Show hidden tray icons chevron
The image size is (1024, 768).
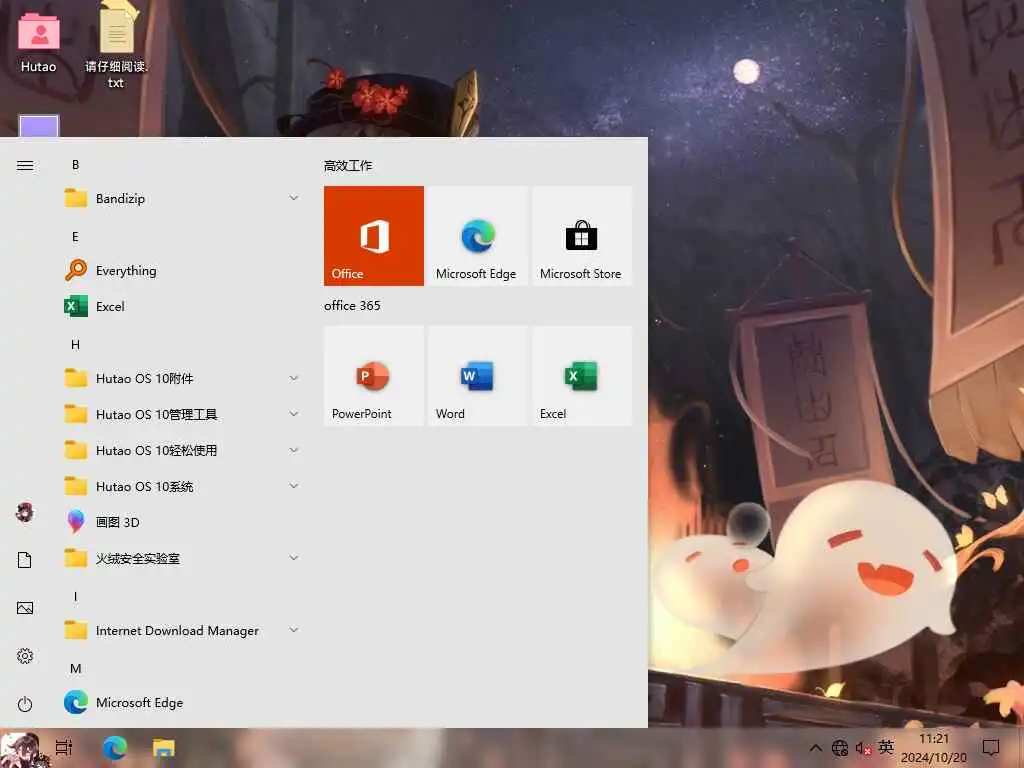coord(816,748)
